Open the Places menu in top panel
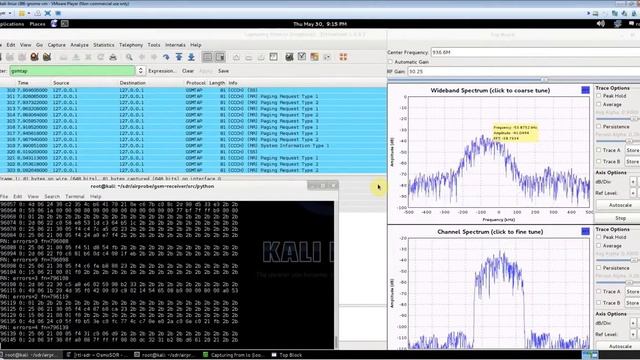Screen dimensions: 640x360 [x=37, y=24]
